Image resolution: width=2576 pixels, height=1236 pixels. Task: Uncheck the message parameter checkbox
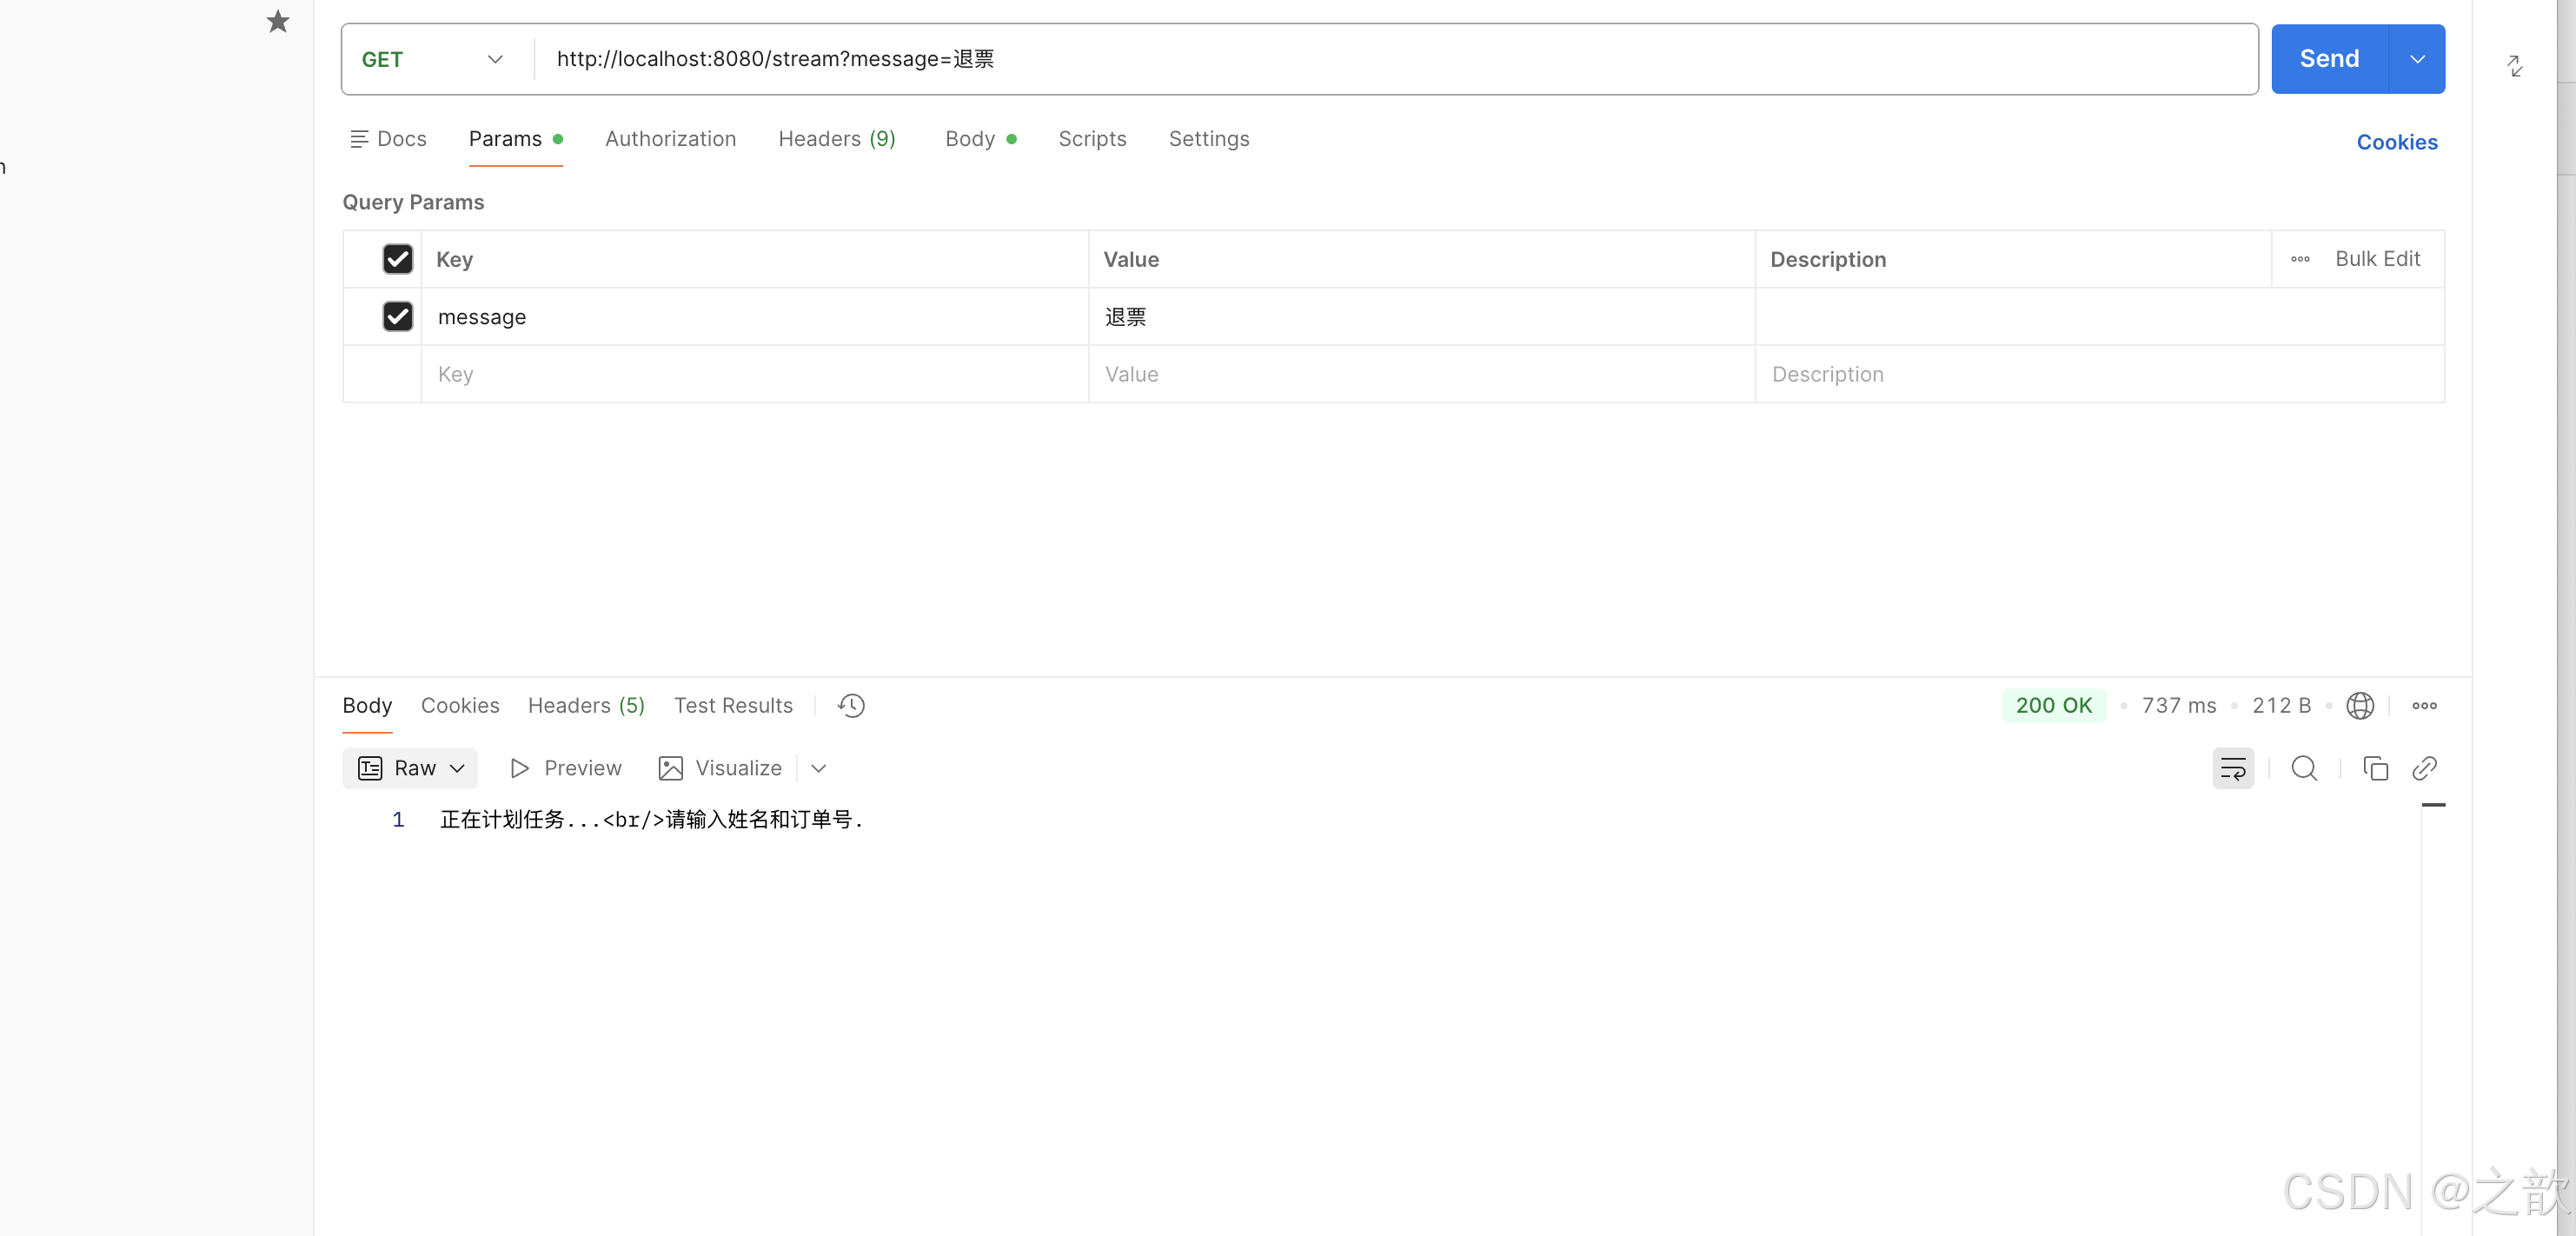(x=398, y=317)
